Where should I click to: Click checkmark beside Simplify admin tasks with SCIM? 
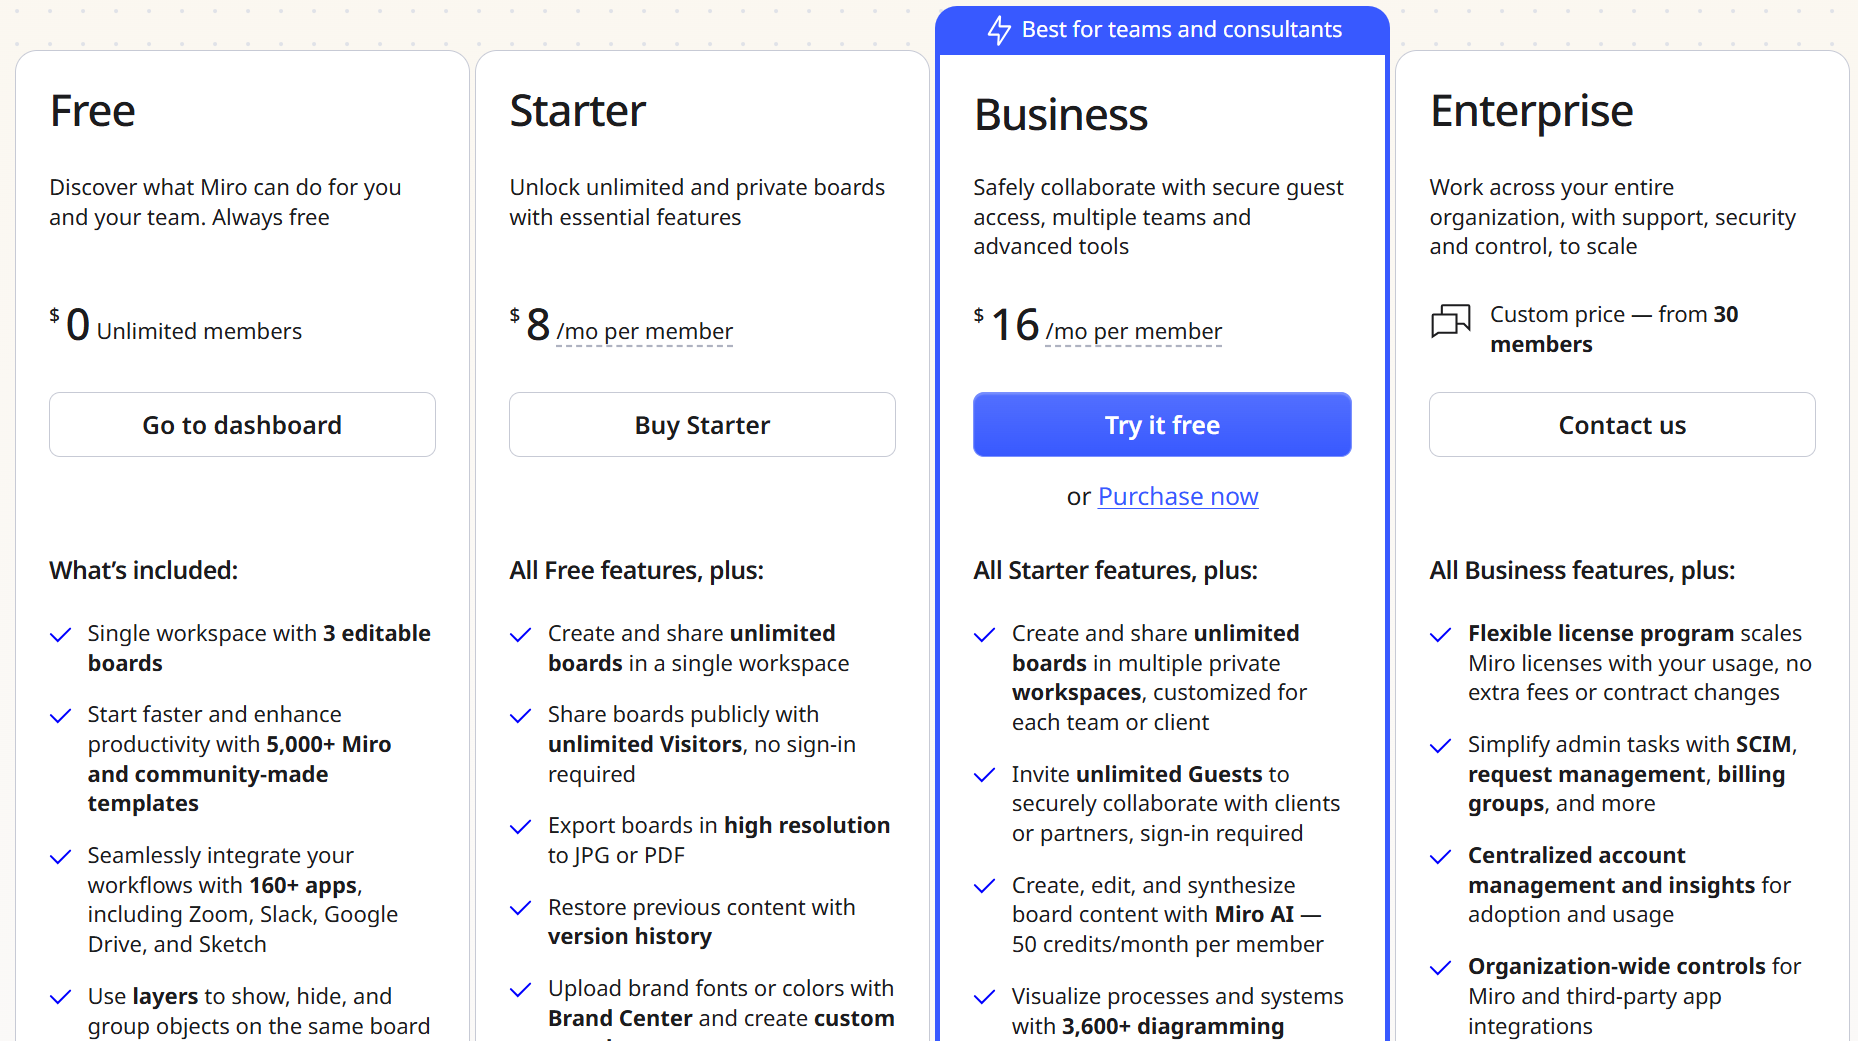(x=1440, y=746)
